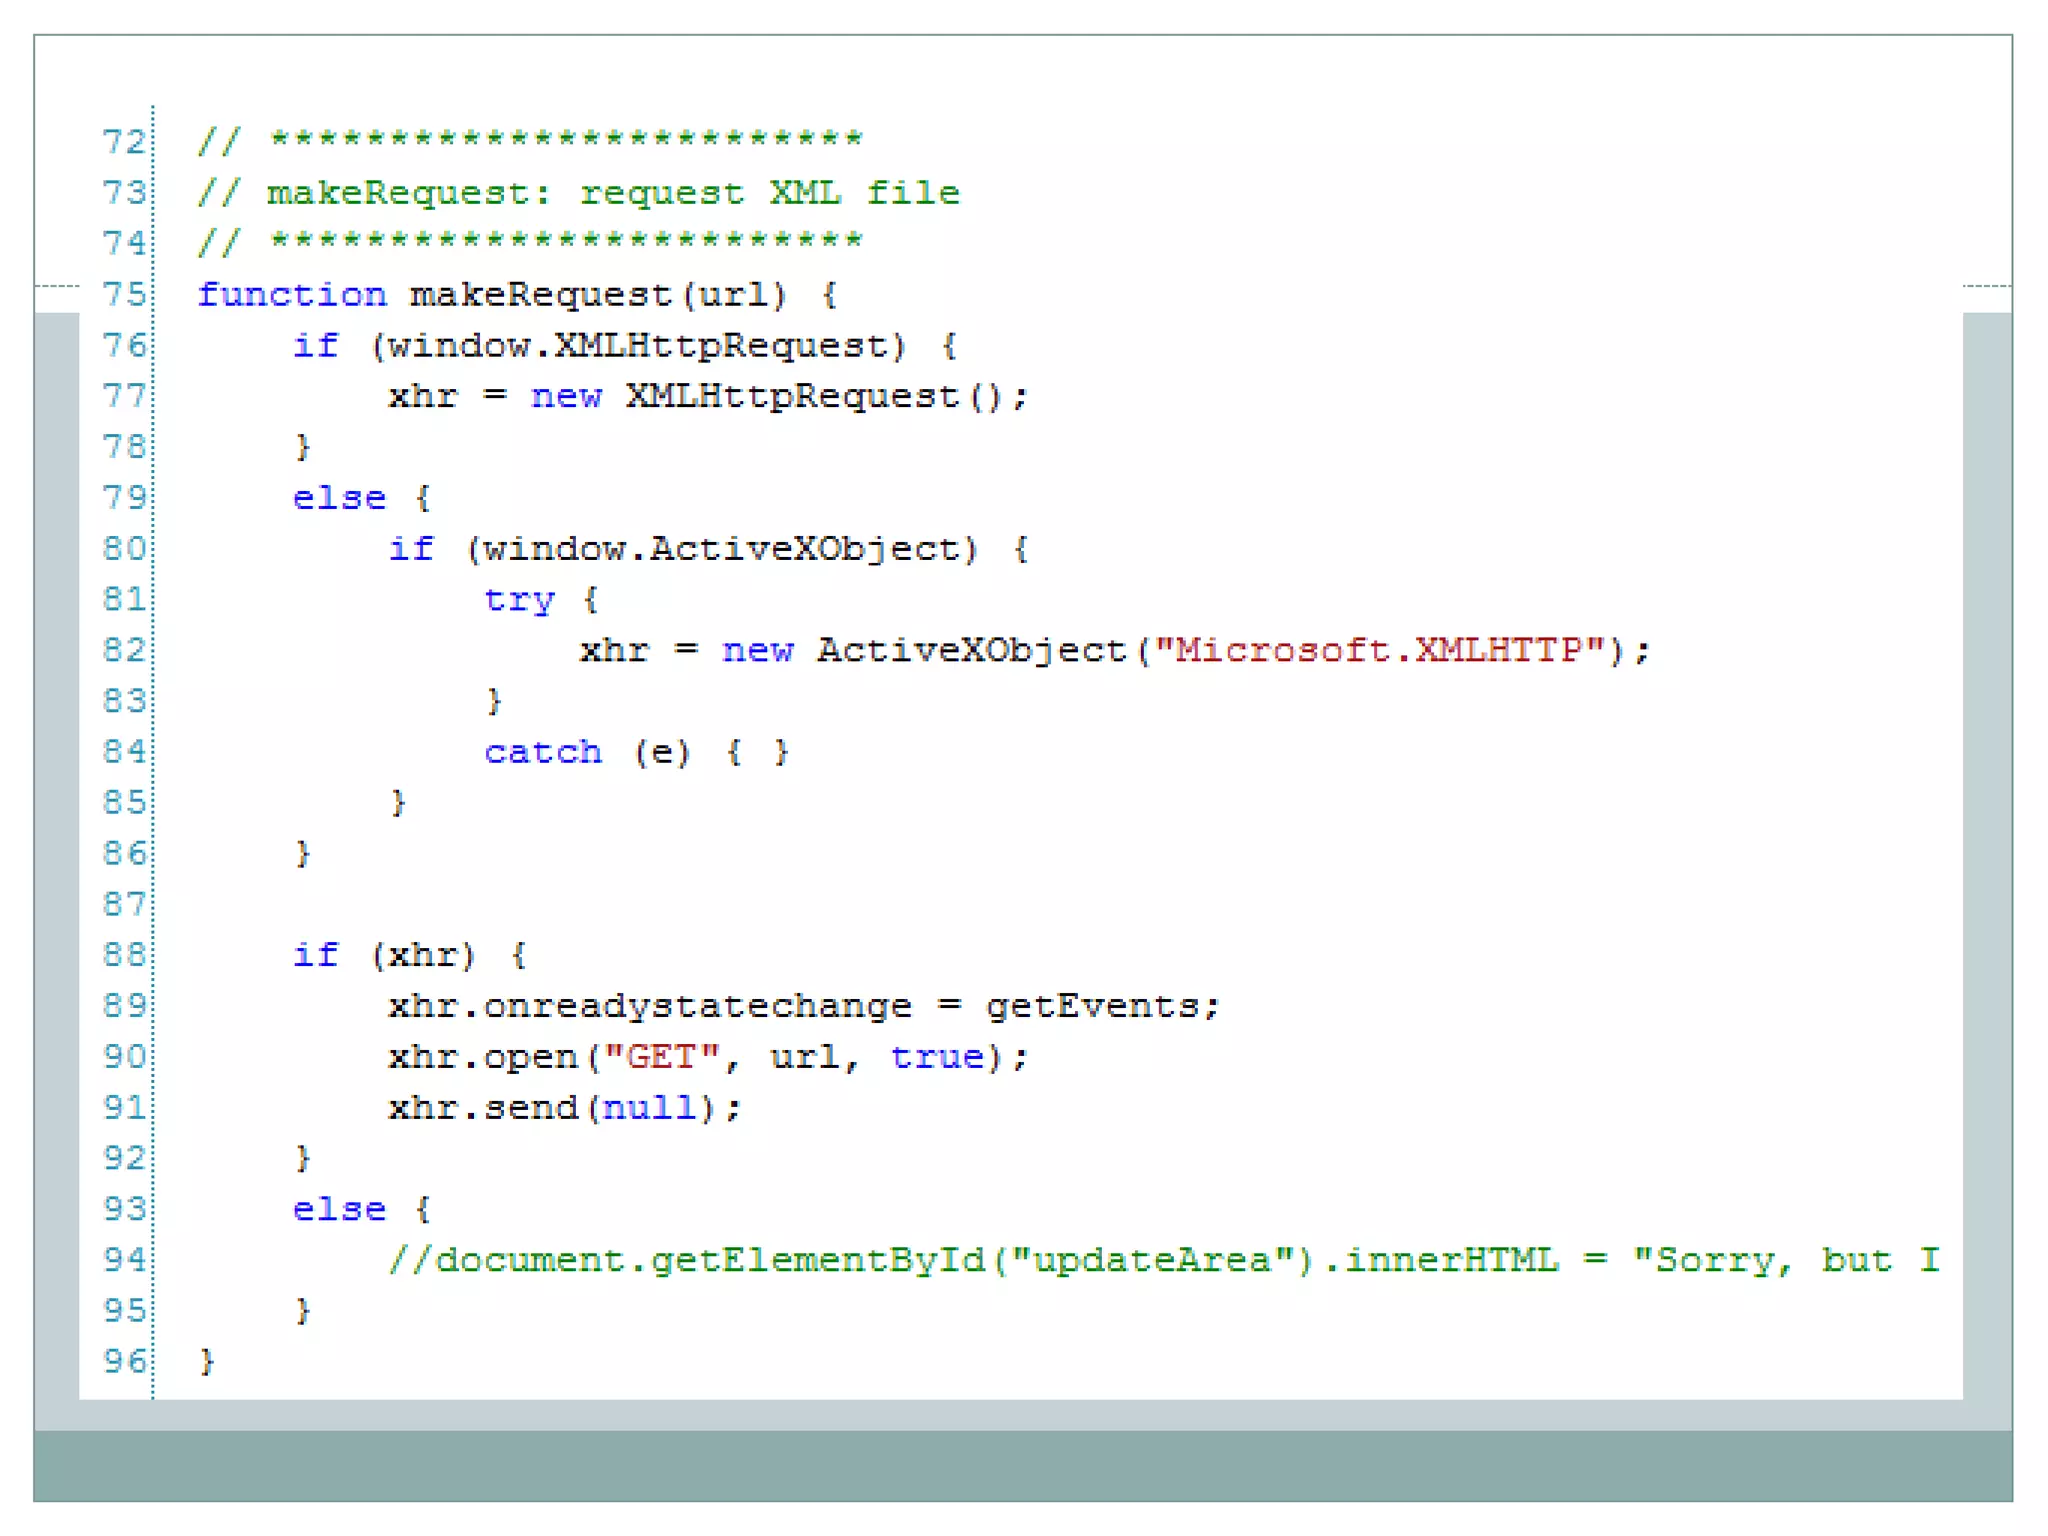Click the 'function' keyword on line 75
The width and height of the screenshot is (2048, 1536).
pos(291,295)
